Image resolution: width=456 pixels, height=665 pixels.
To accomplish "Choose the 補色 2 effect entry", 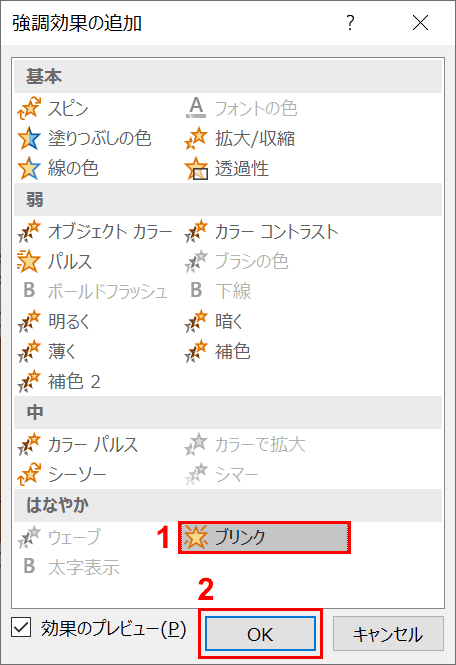I will pyautogui.click(x=59, y=381).
